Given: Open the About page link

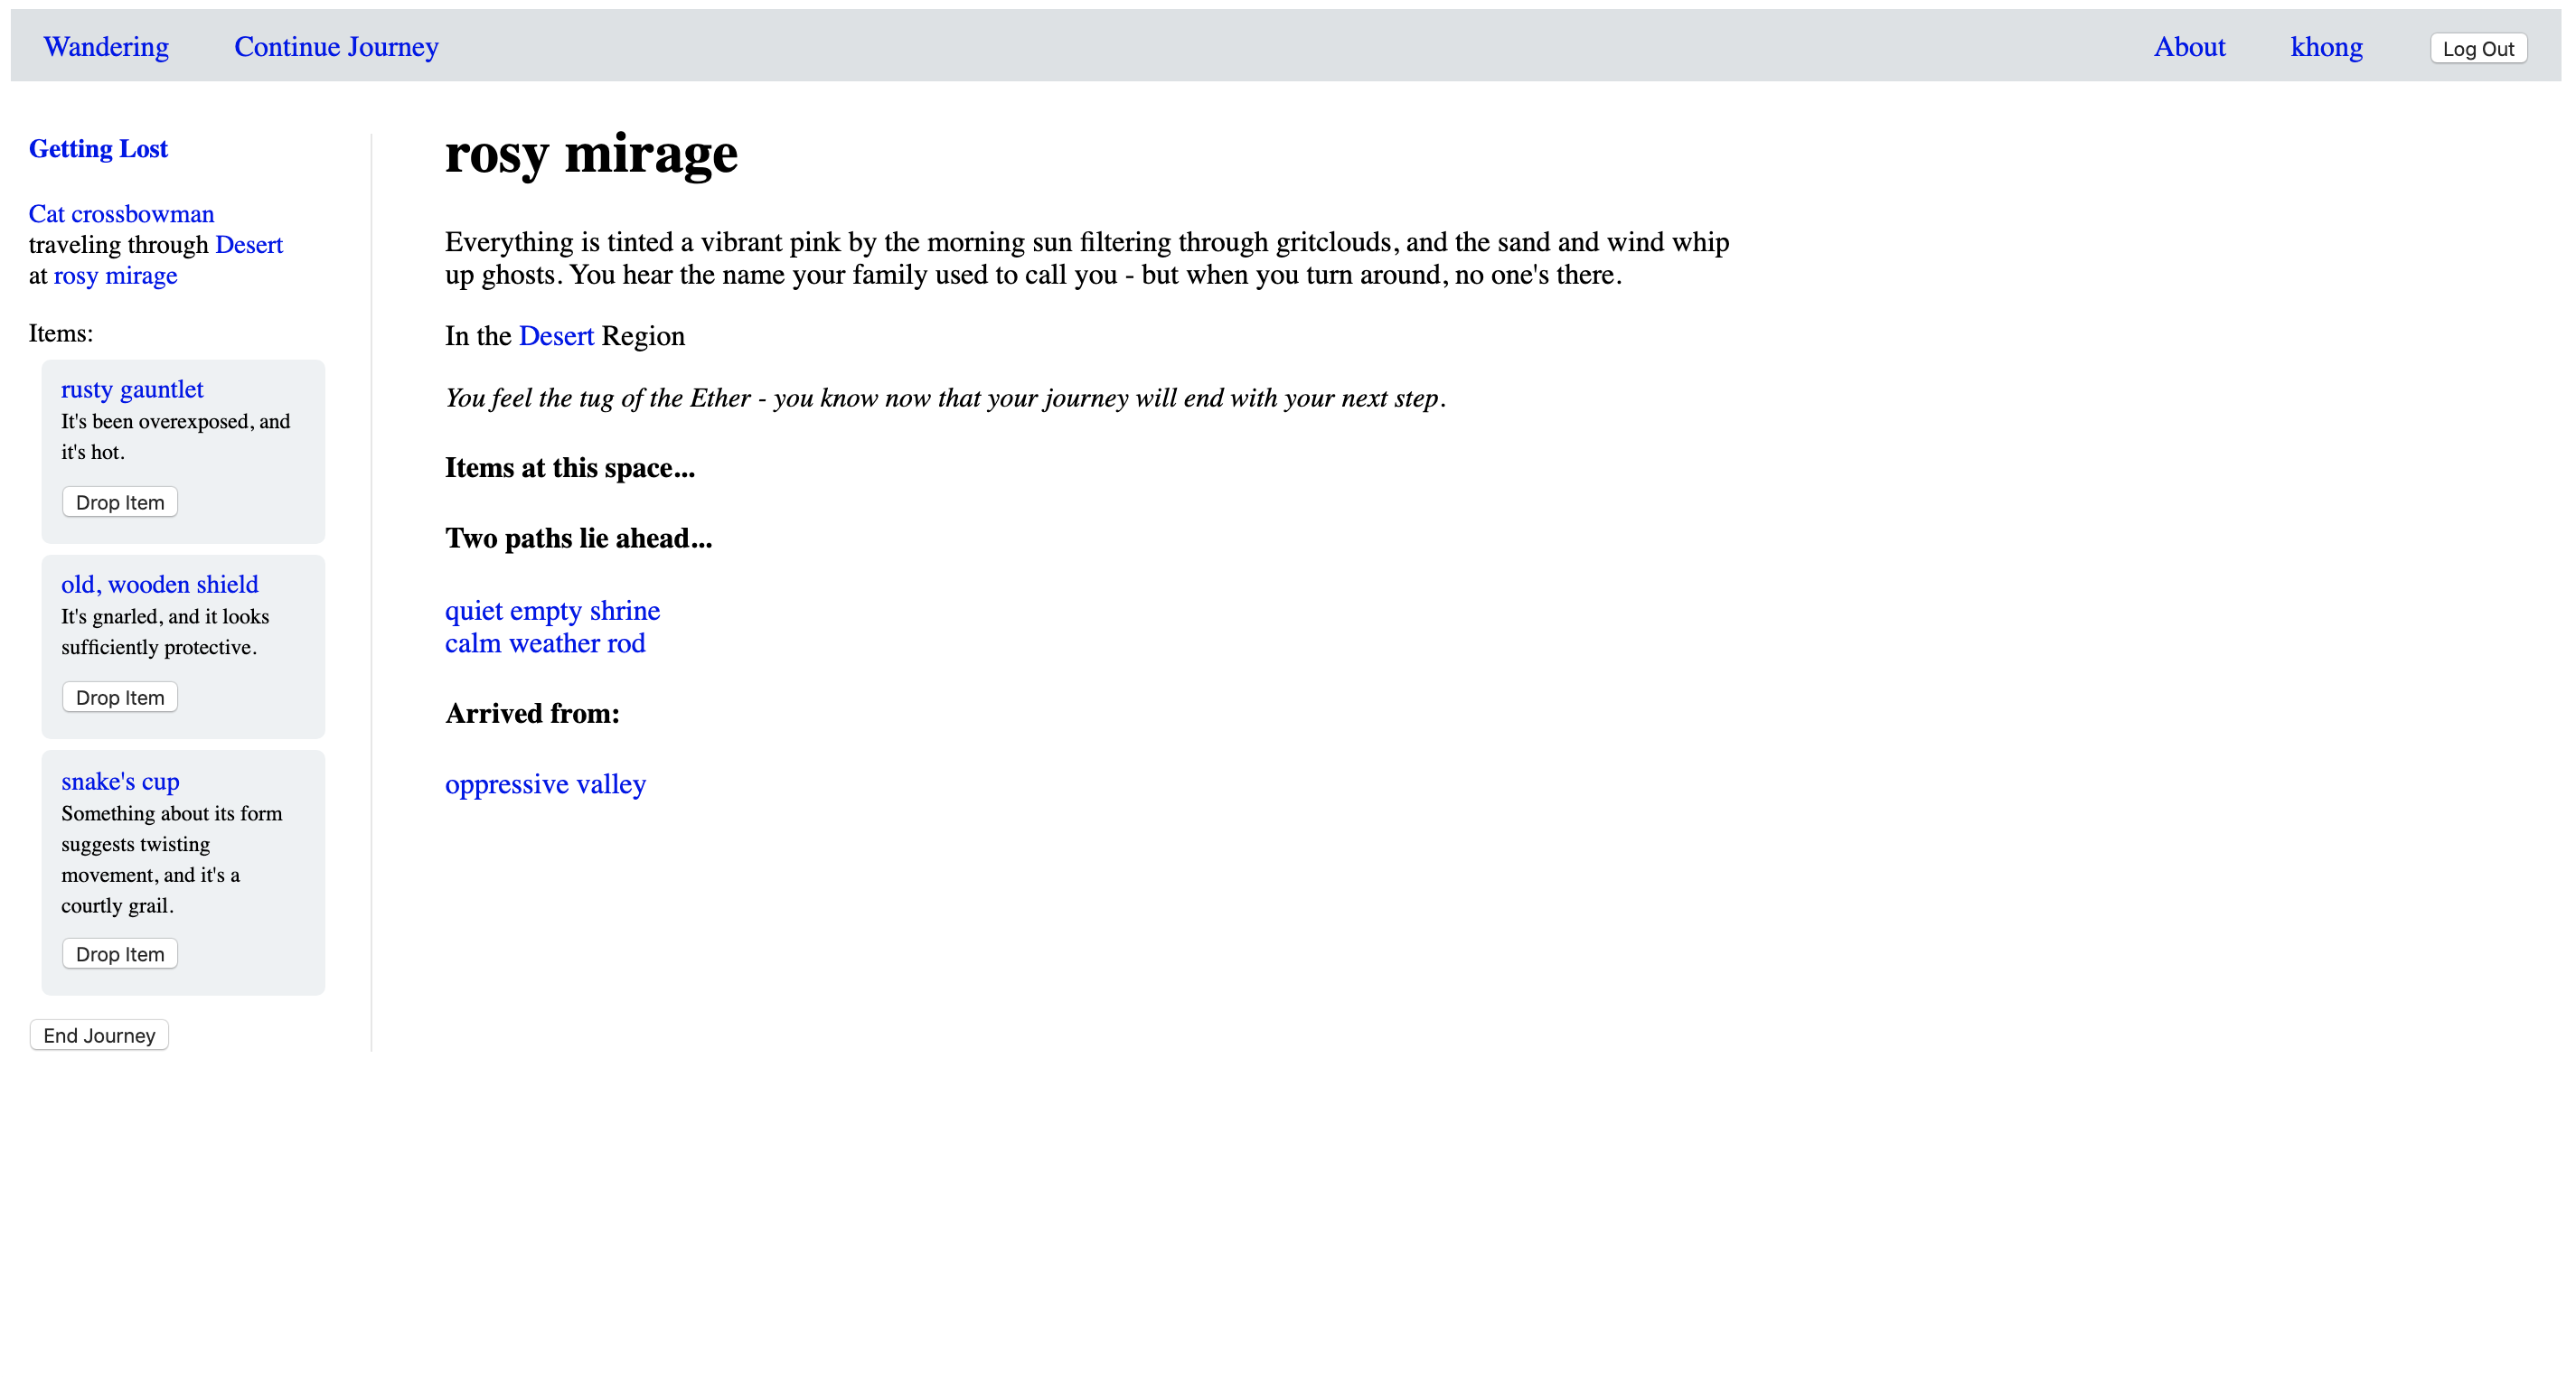Looking at the screenshot, I should pos(2189,47).
